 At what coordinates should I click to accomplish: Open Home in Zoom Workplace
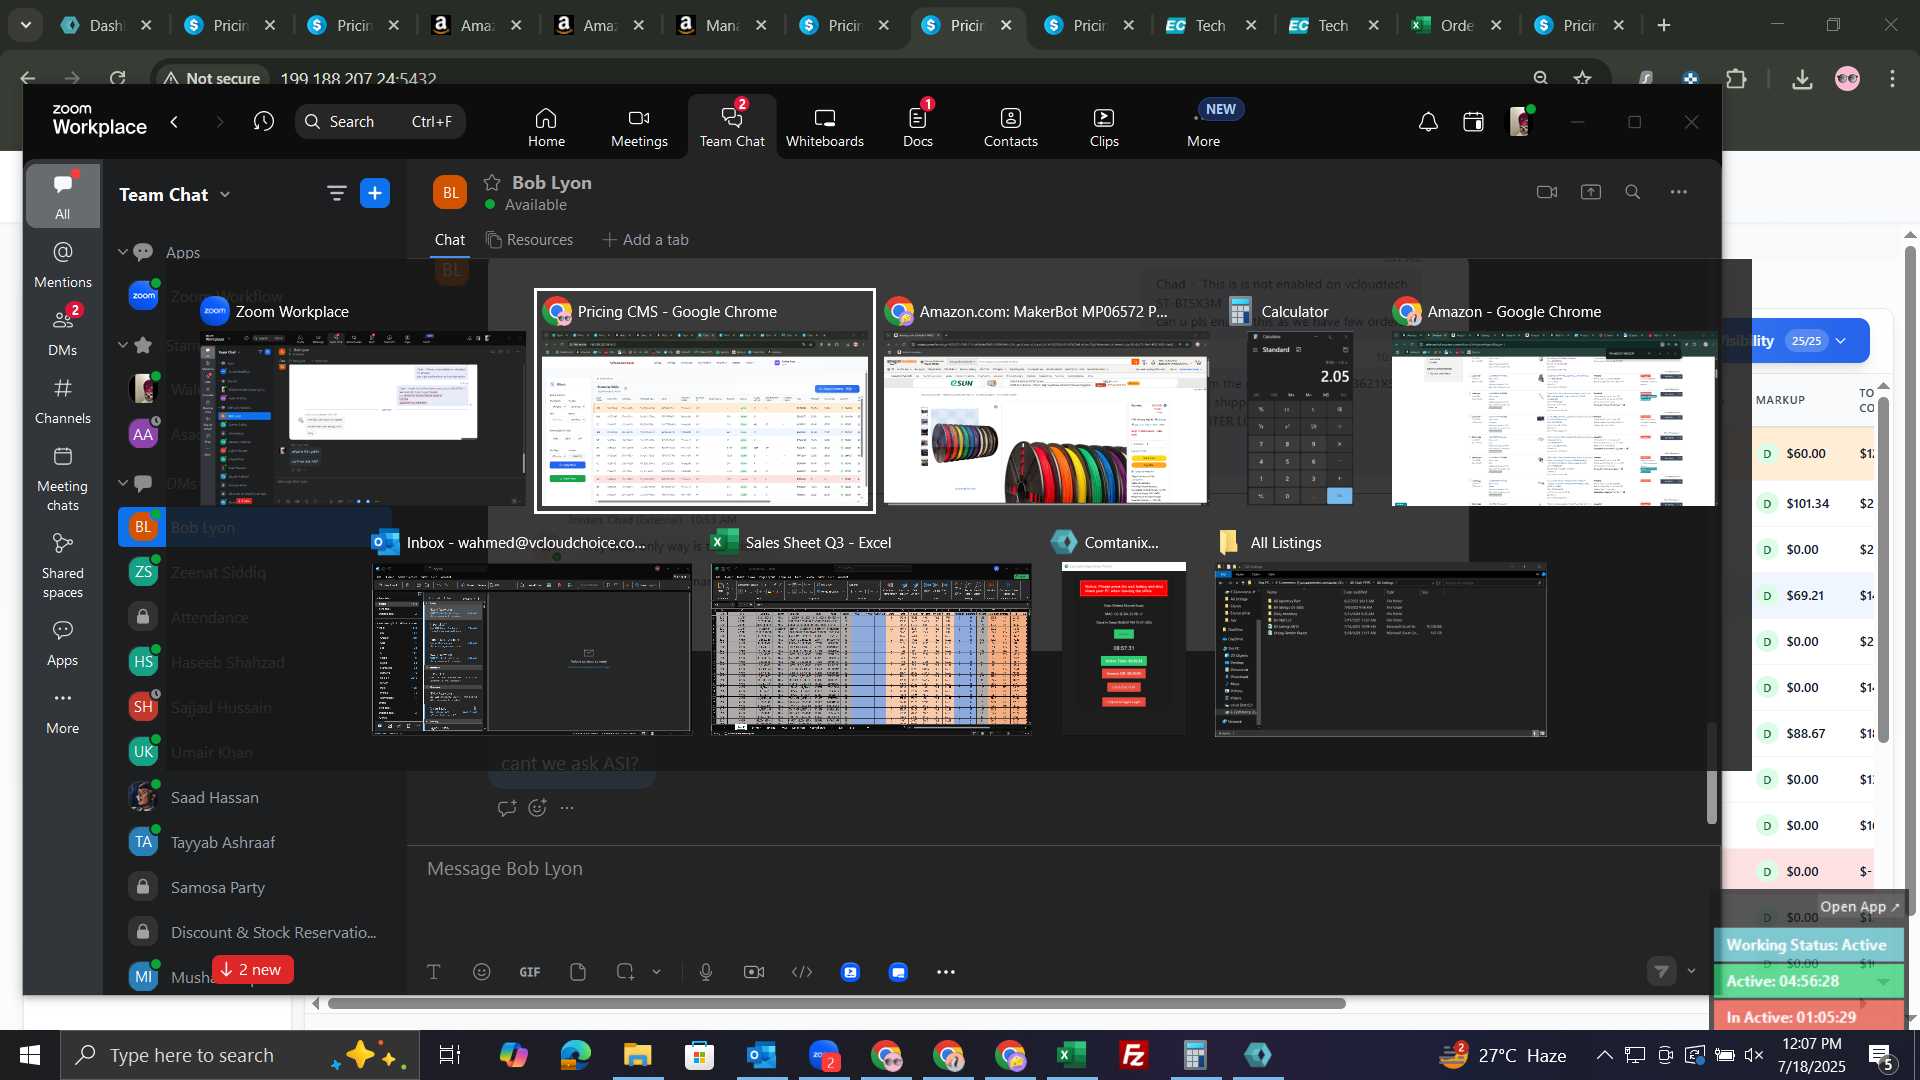(546, 127)
